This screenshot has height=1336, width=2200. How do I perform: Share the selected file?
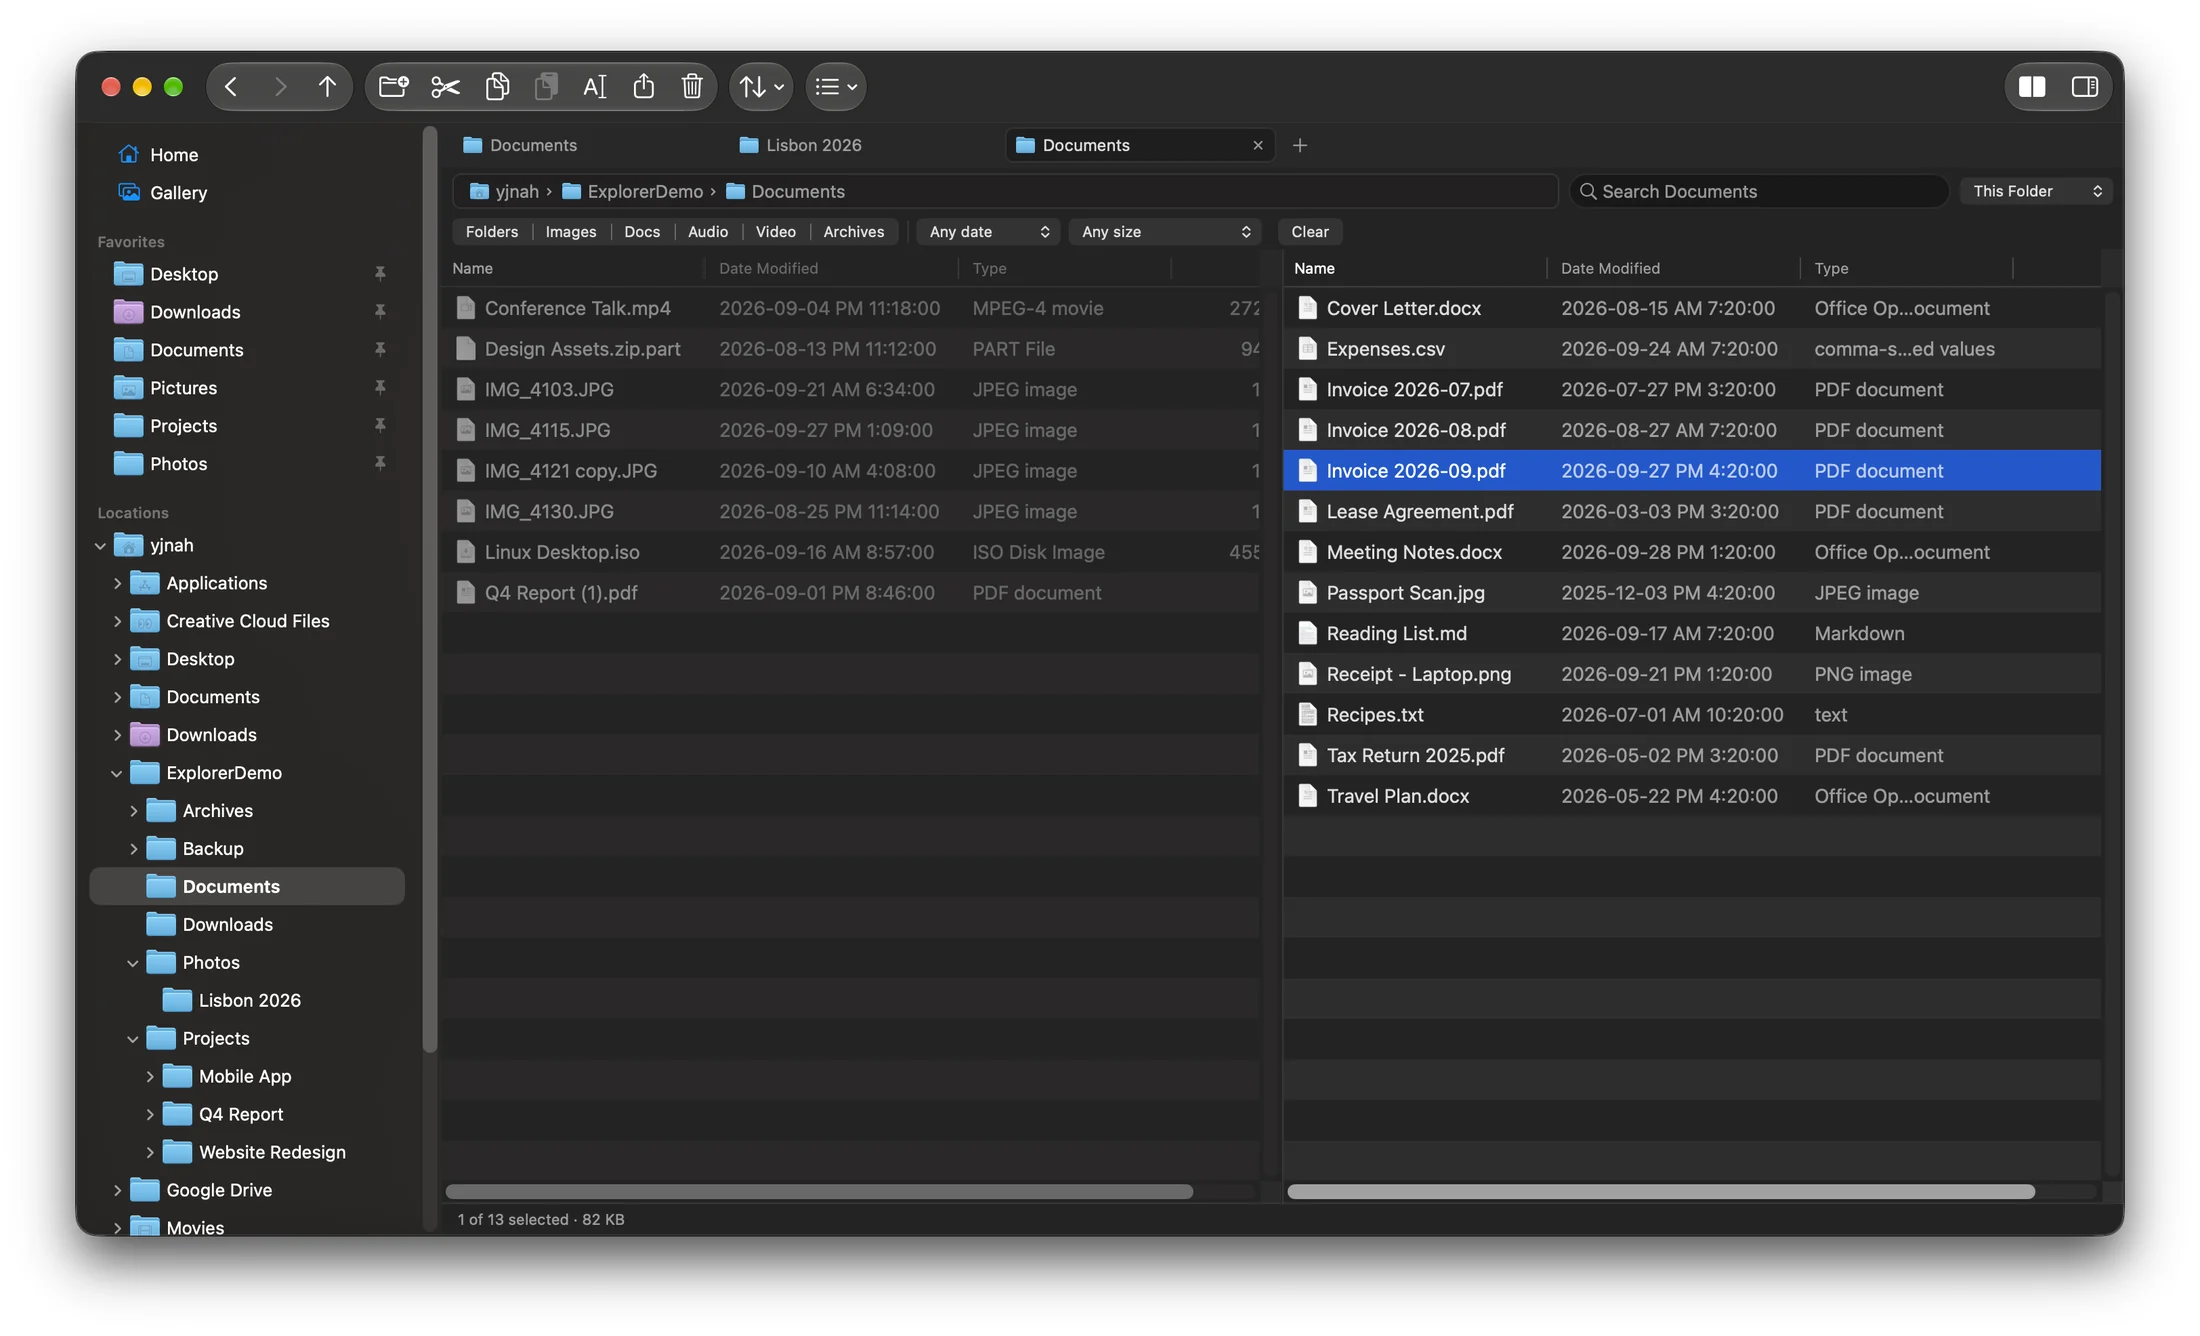click(x=644, y=87)
